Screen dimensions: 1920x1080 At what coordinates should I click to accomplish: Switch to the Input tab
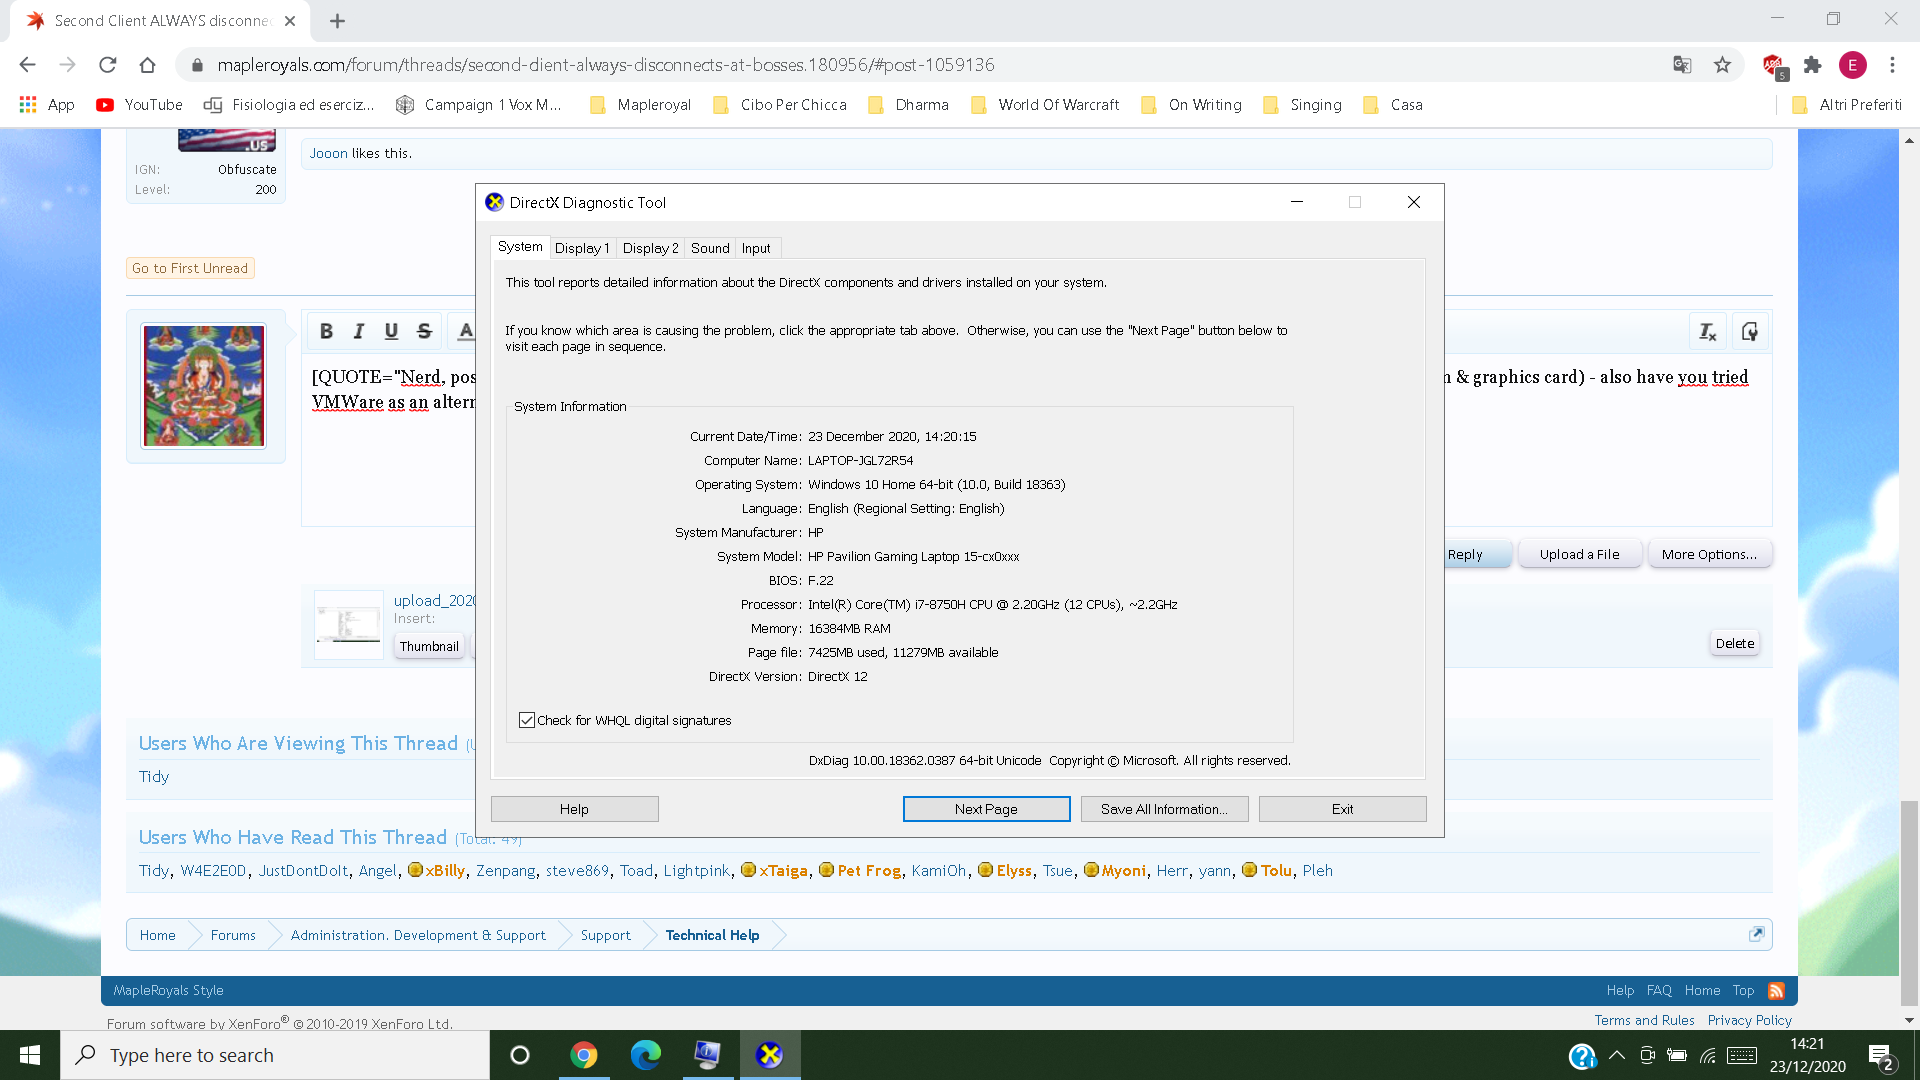point(756,248)
